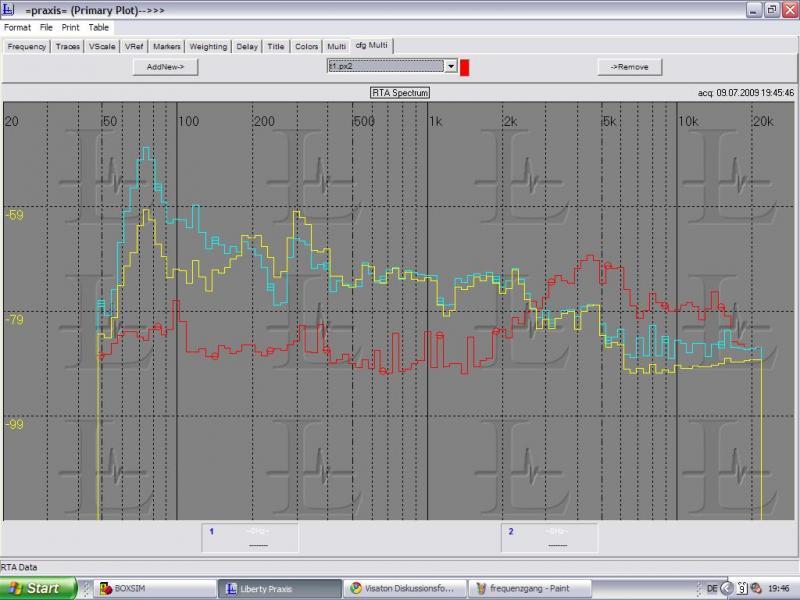The height and width of the screenshot is (600, 800).
Task: Click the praxis window title bar icon
Action: 9,9
